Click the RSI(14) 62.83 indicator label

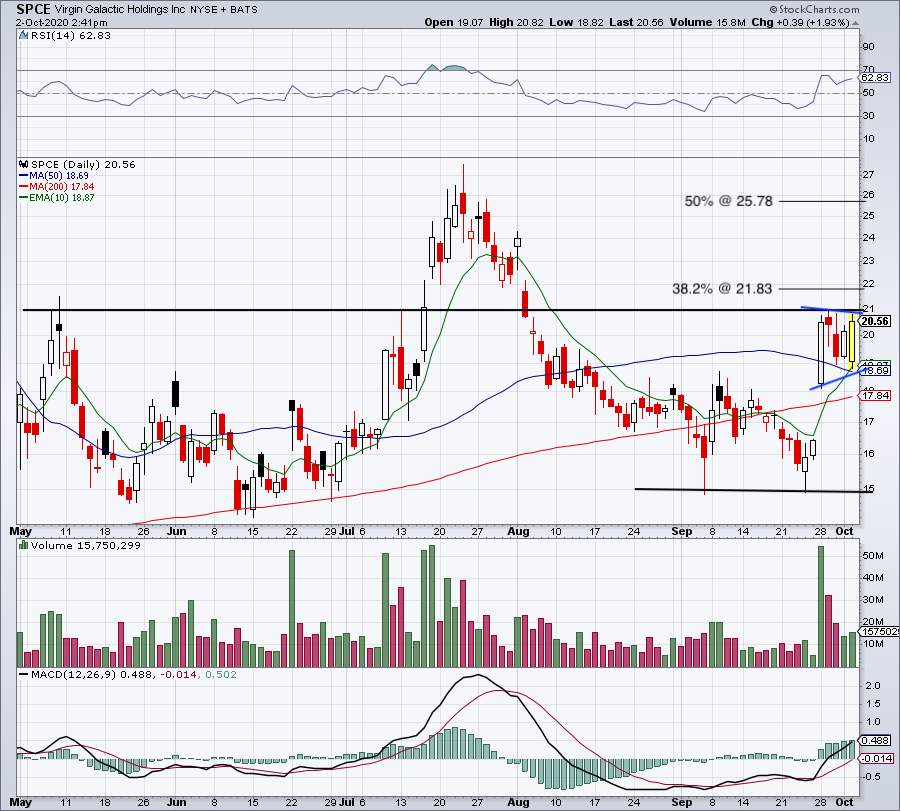(x=70, y=36)
